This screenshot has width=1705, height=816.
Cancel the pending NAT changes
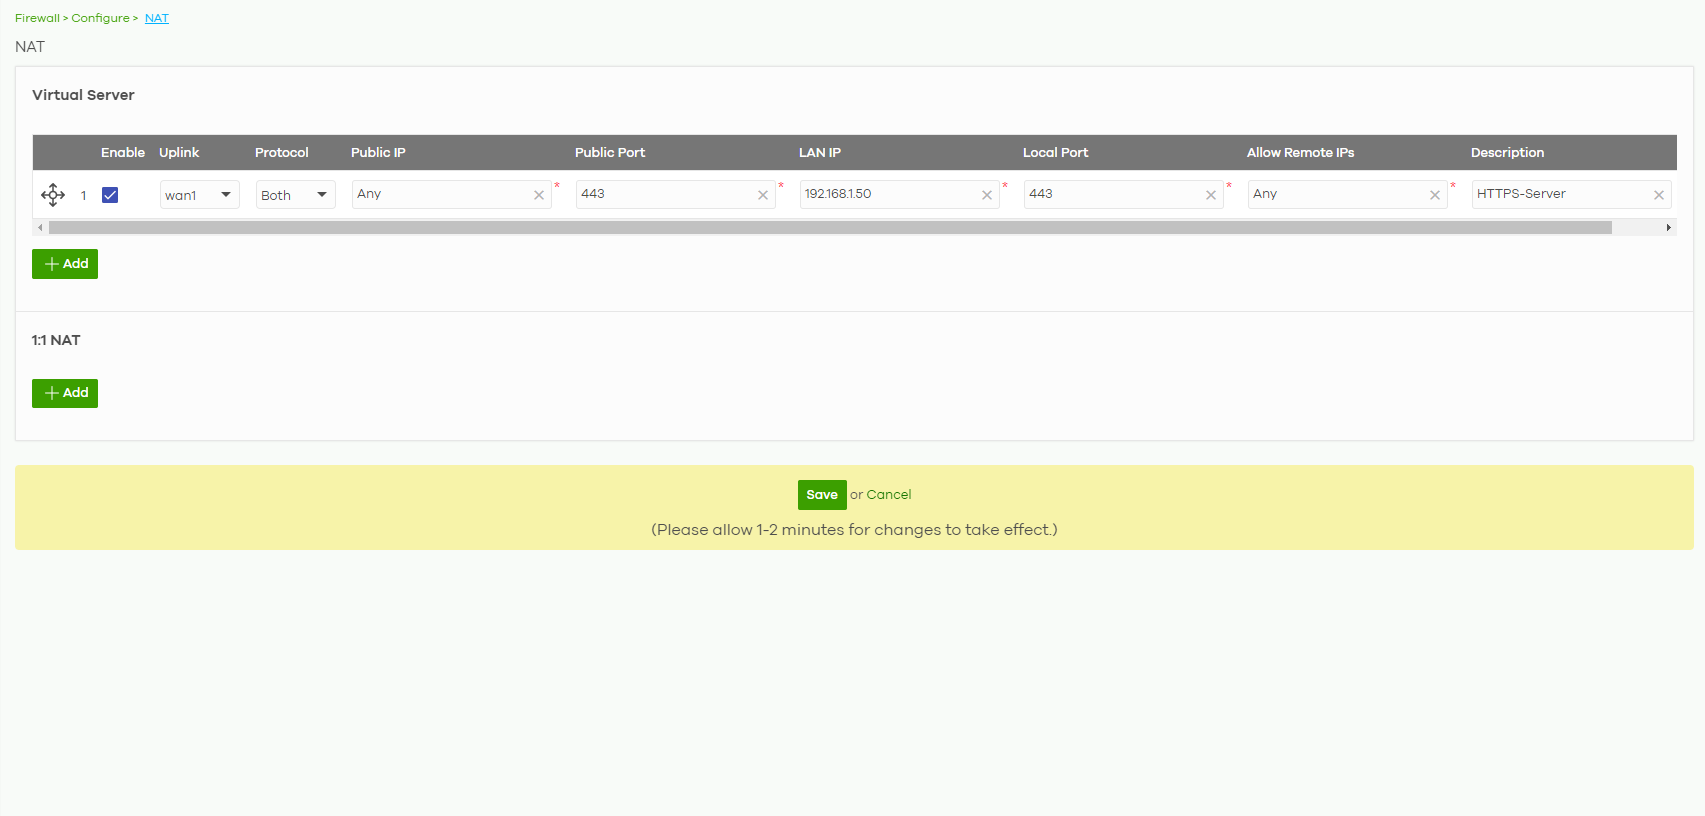(x=888, y=495)
